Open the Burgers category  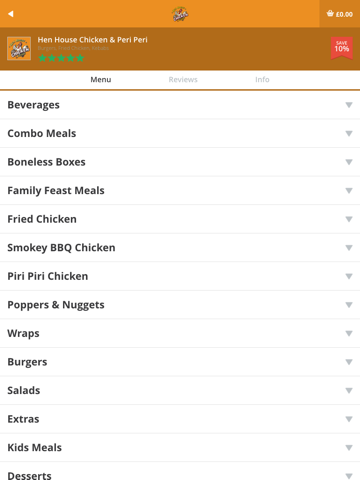point(180,362)
